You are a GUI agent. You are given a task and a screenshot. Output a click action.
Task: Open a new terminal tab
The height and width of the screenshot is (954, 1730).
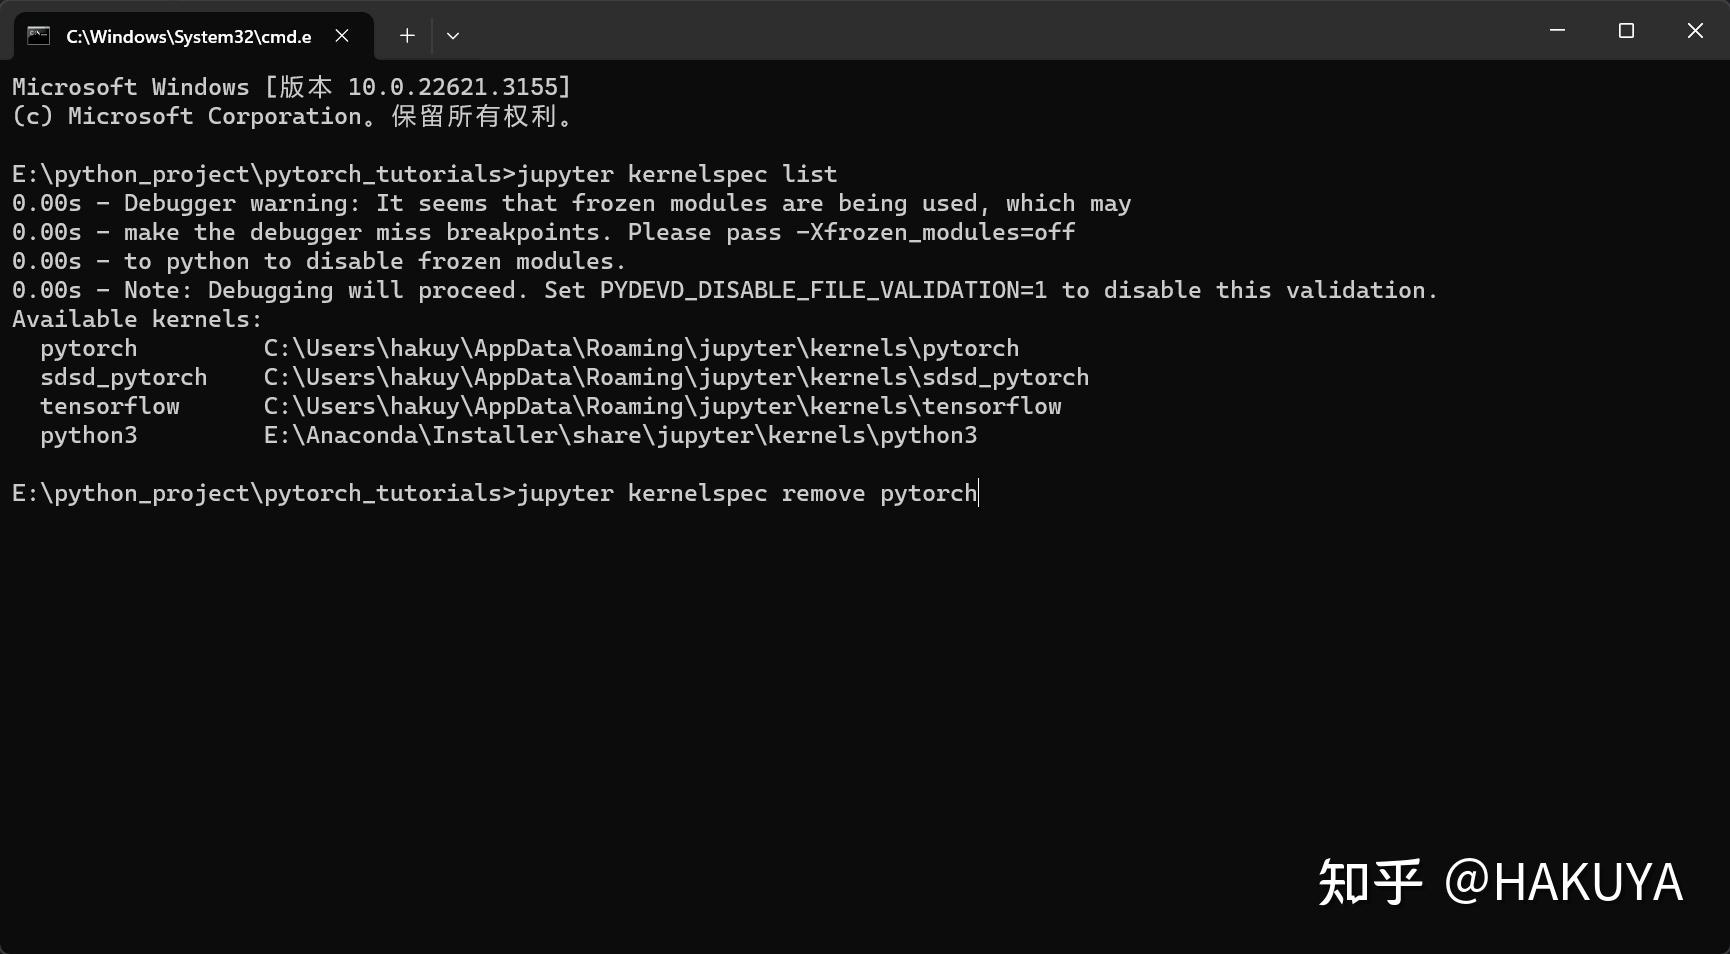[x=407, y=36]
